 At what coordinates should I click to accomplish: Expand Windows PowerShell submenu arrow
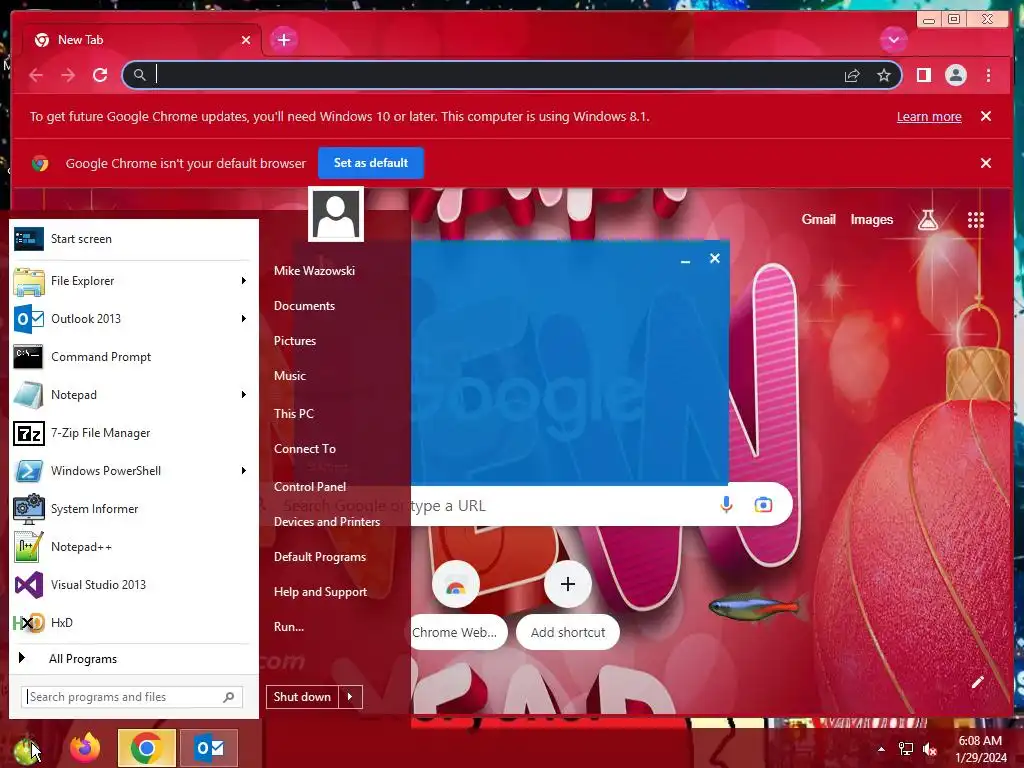pos(244,471)
